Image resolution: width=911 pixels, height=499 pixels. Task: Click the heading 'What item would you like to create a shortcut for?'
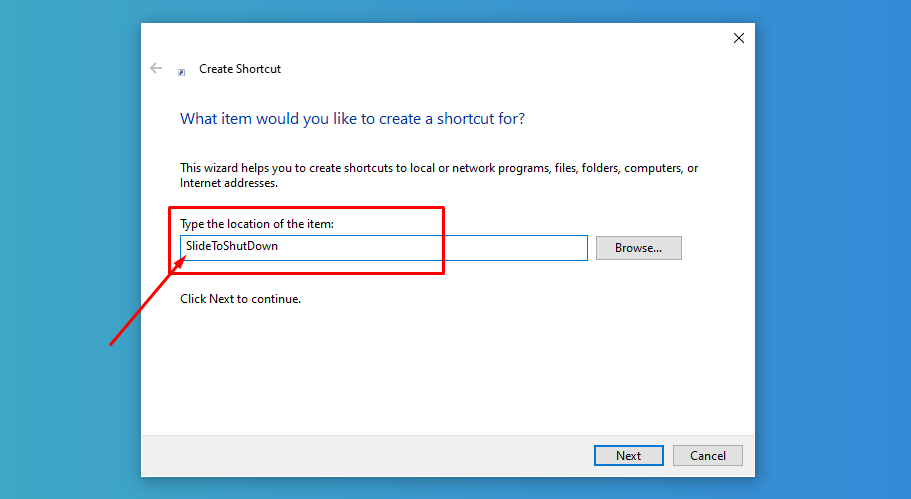tap(352, 119)
